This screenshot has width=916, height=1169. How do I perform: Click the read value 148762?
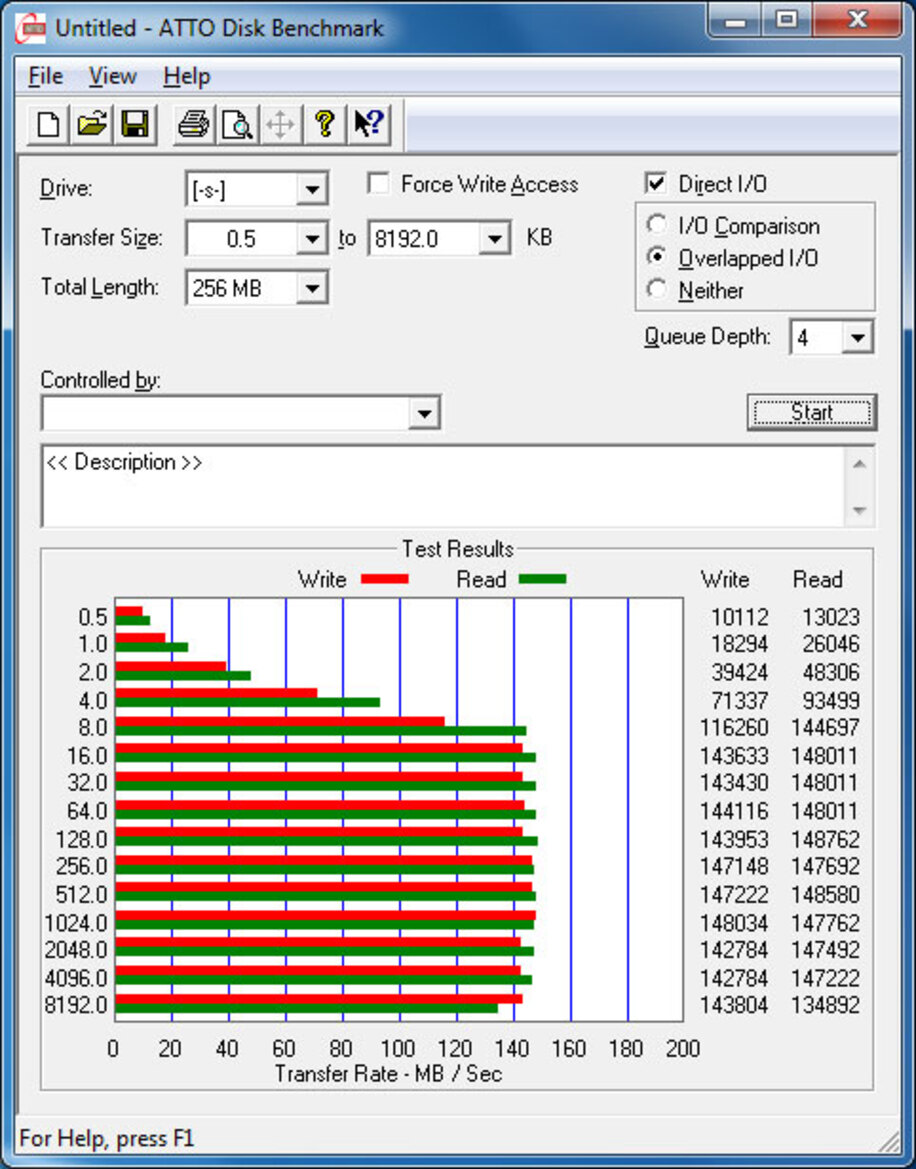click(x=825, y=839)
